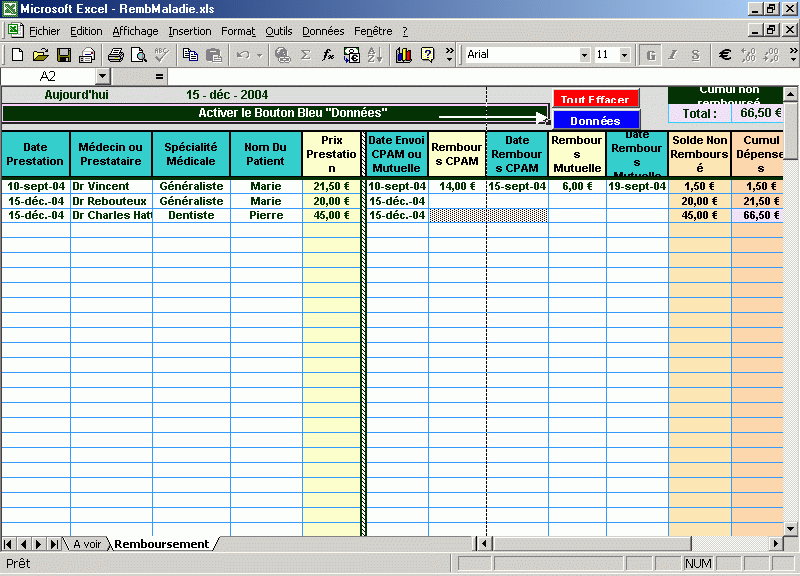Click the vertical scrollbar down arrow
Image resolution: width=800 pixels, height=576 pixels.
point(790,529)
